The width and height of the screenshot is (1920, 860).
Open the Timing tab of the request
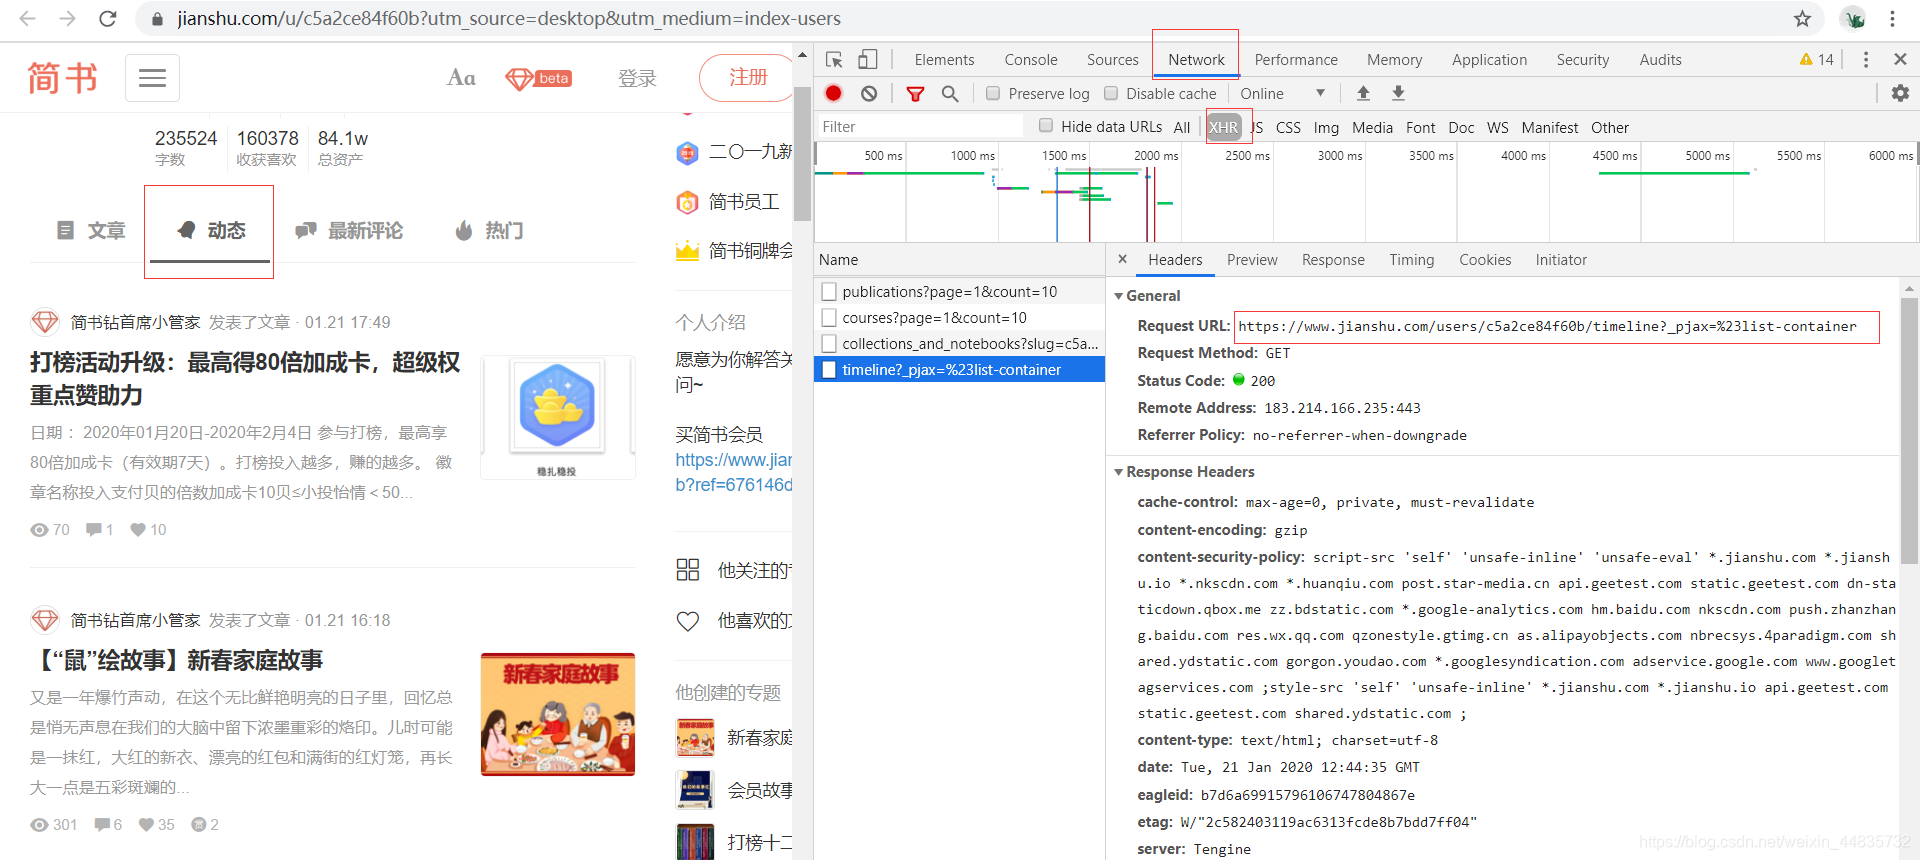[x=1411, y=260]
